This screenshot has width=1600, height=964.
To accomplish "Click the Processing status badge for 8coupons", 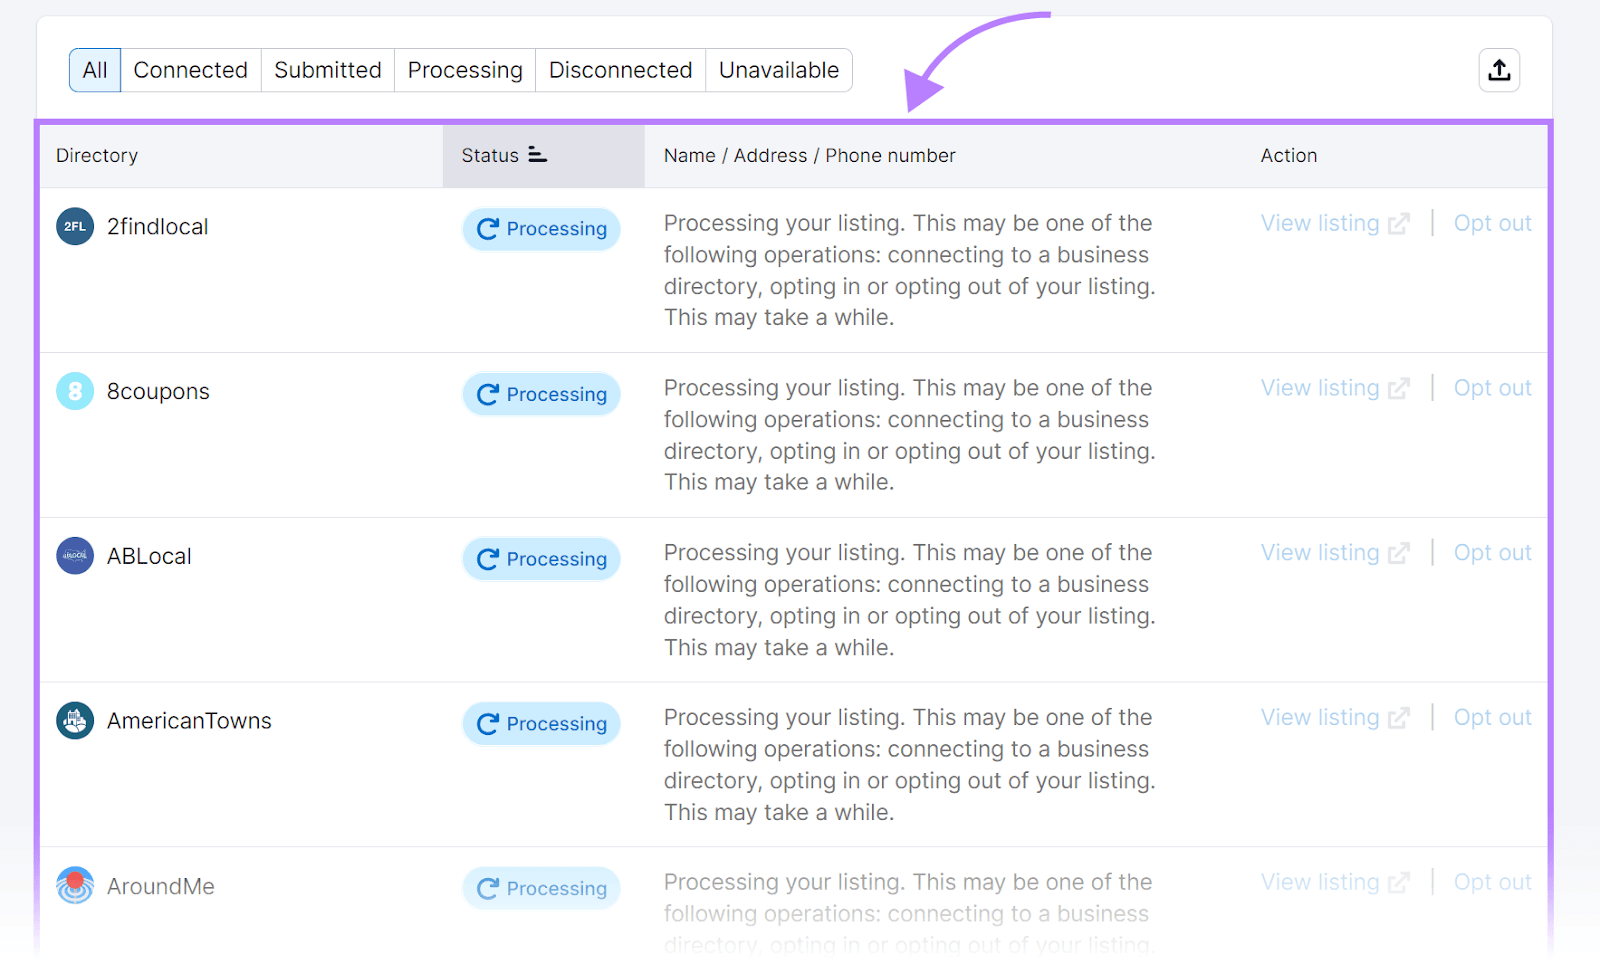I will (541, 394).
